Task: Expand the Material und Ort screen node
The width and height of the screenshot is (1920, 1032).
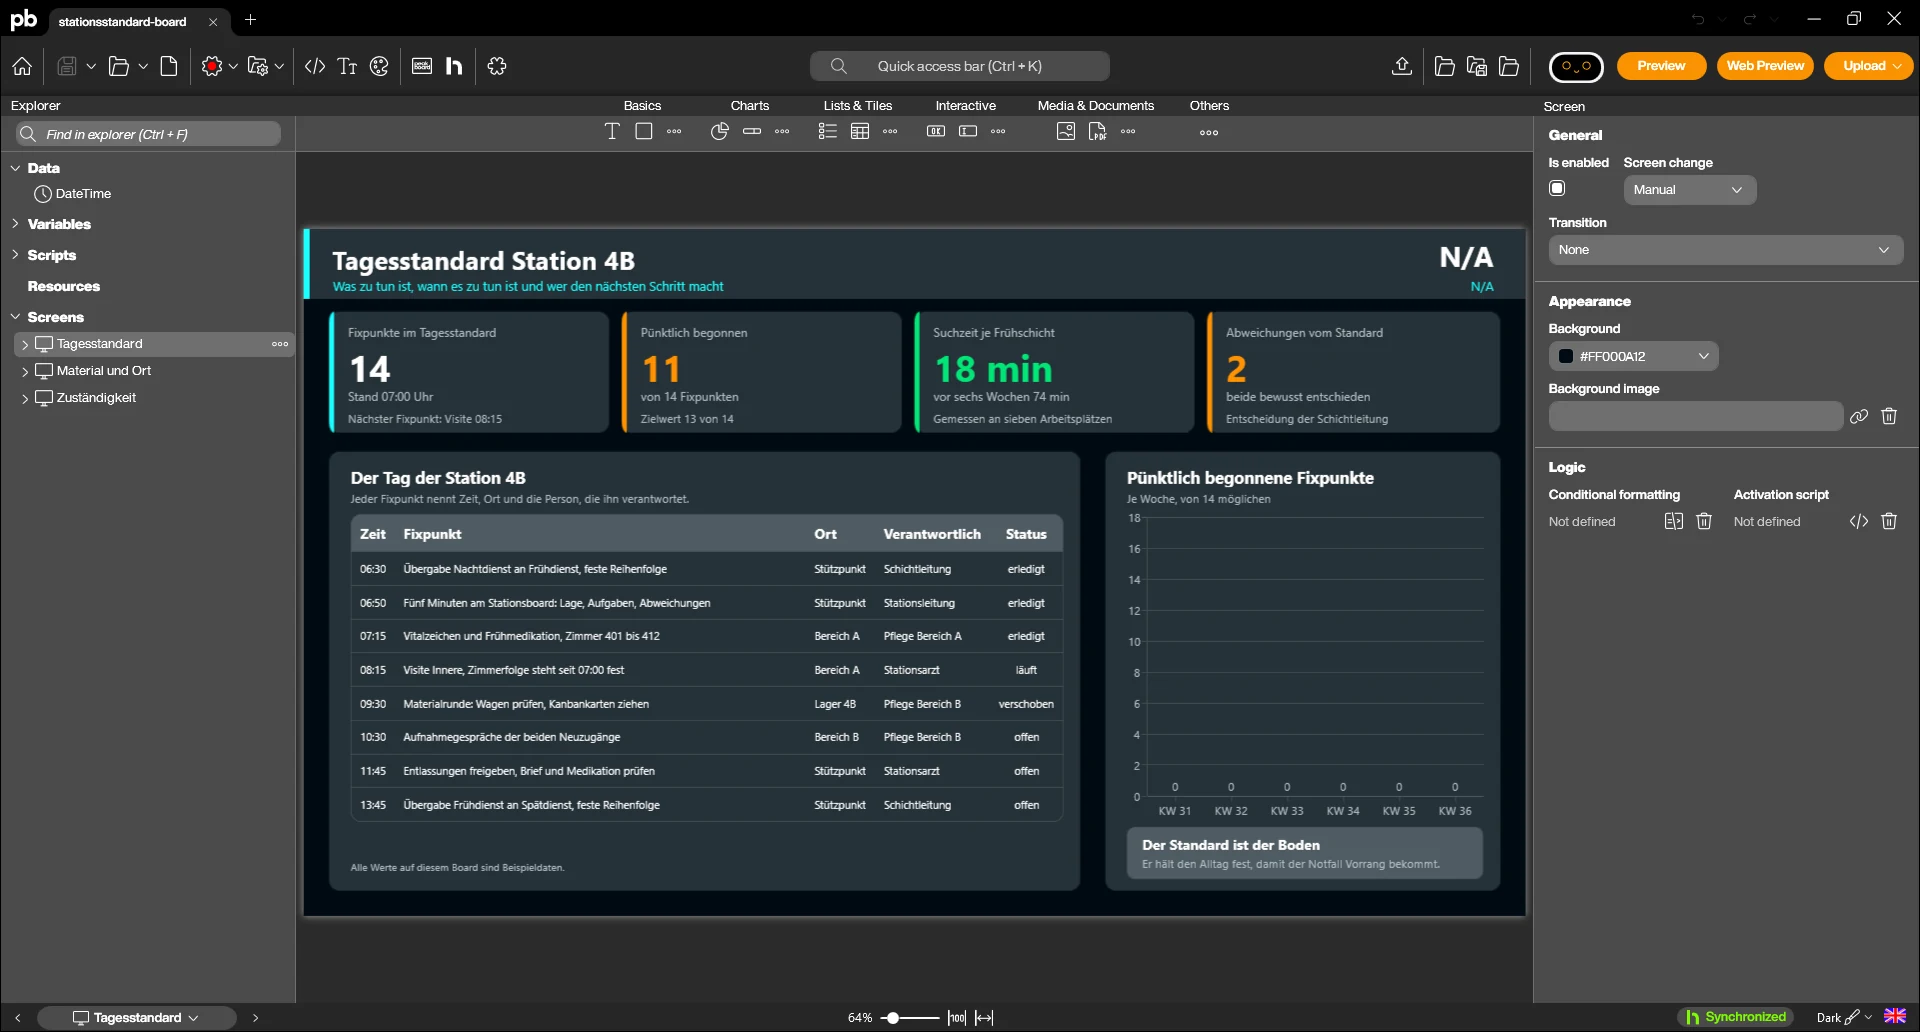Action: 25,371
